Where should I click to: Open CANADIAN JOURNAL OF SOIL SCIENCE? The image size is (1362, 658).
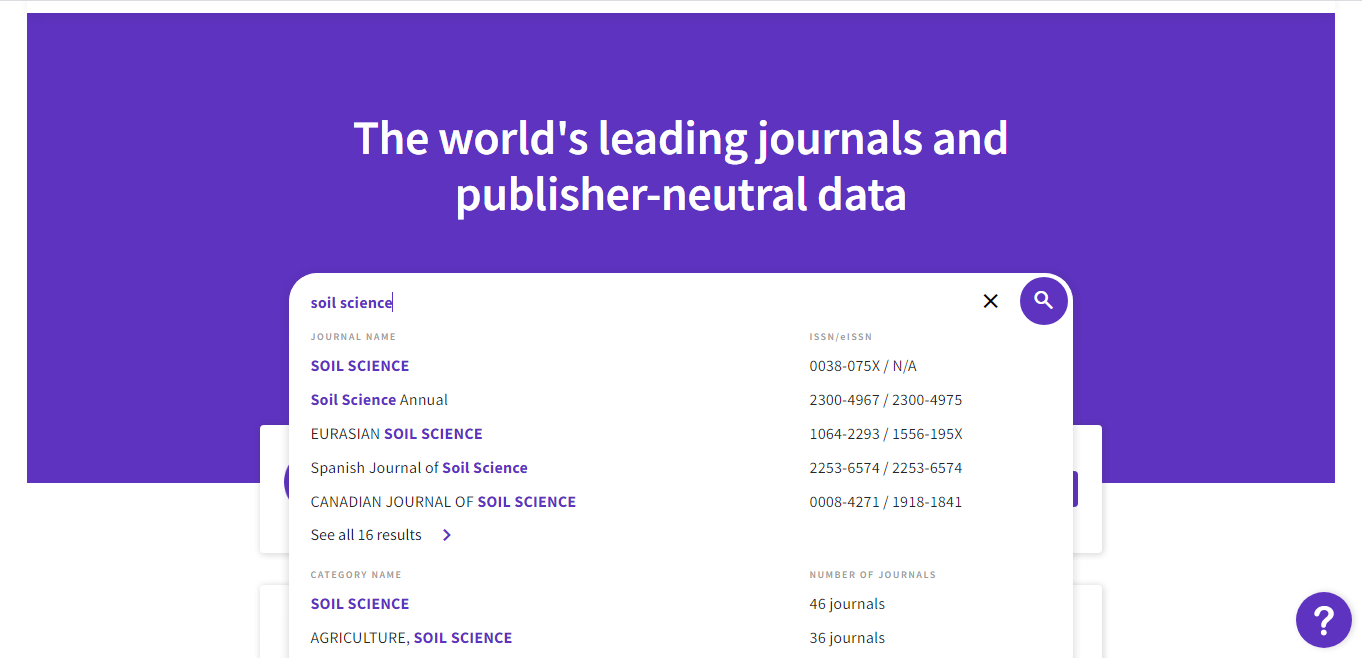pyautogui.click(x=443, y=502)
